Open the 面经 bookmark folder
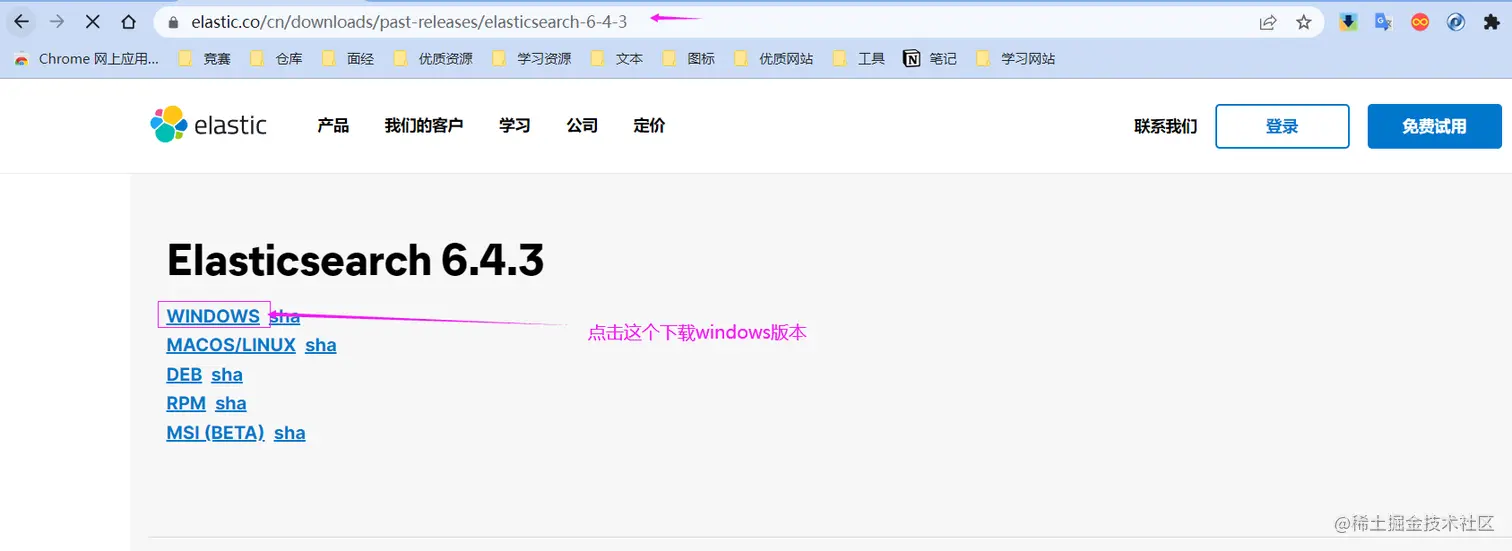 click(x=348, y=59)
